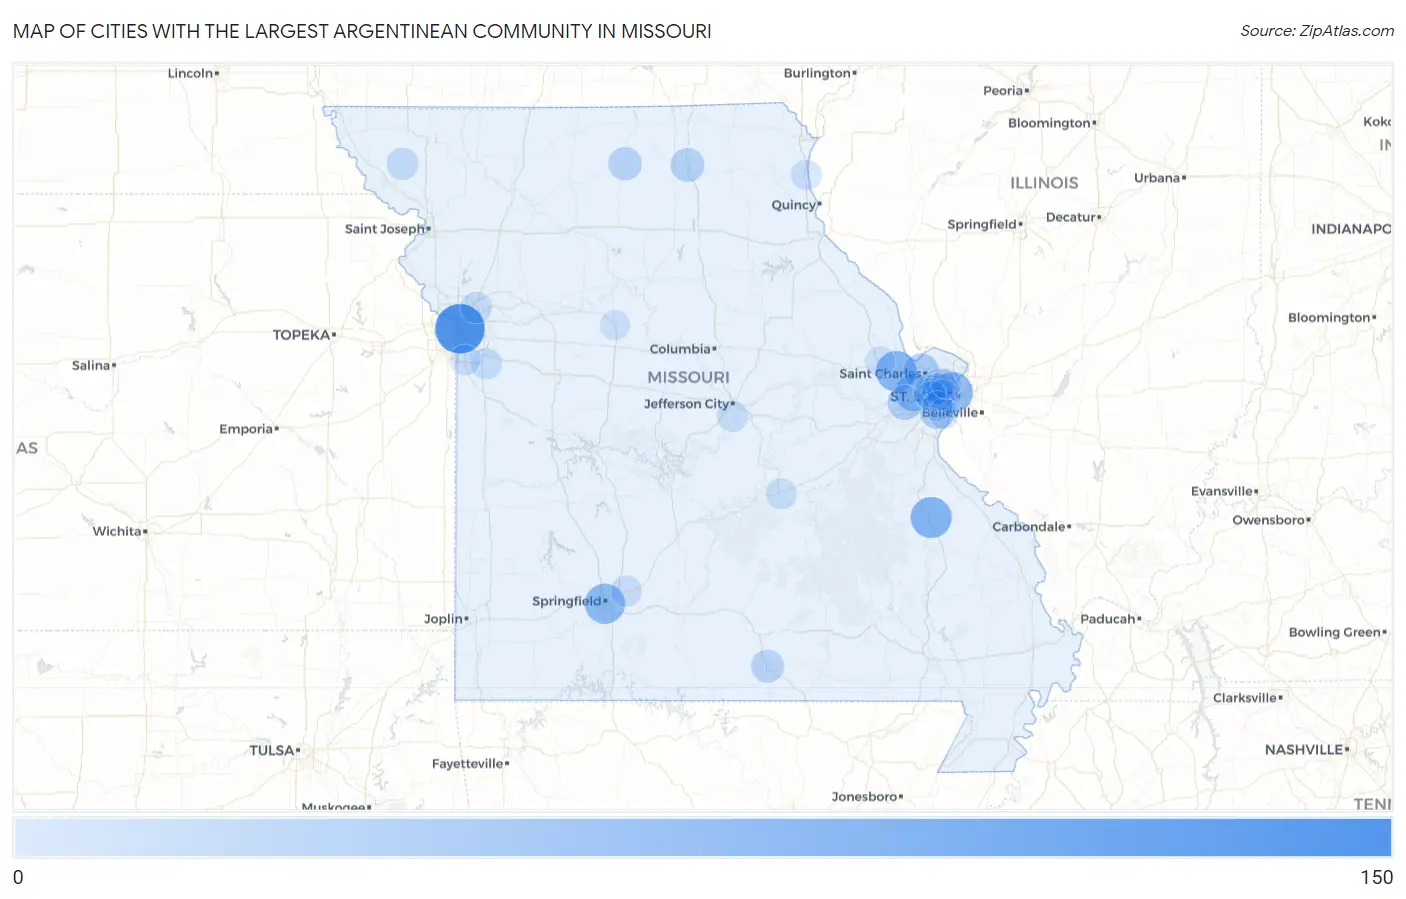Click the Lincoln city label
This screenshot has height=899, width=1406.
tap(190, 73)
